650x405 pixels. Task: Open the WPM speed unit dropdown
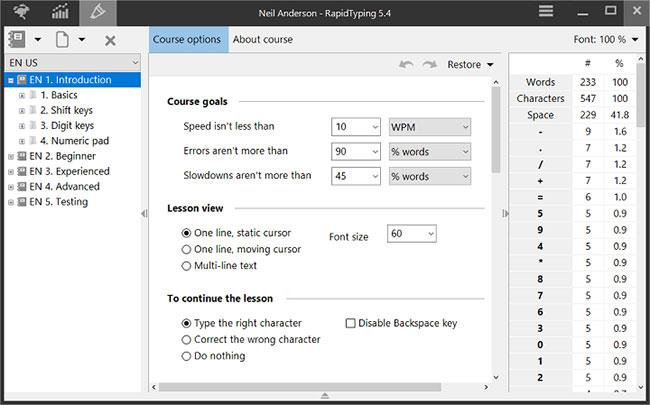click(x=430, y=127)
